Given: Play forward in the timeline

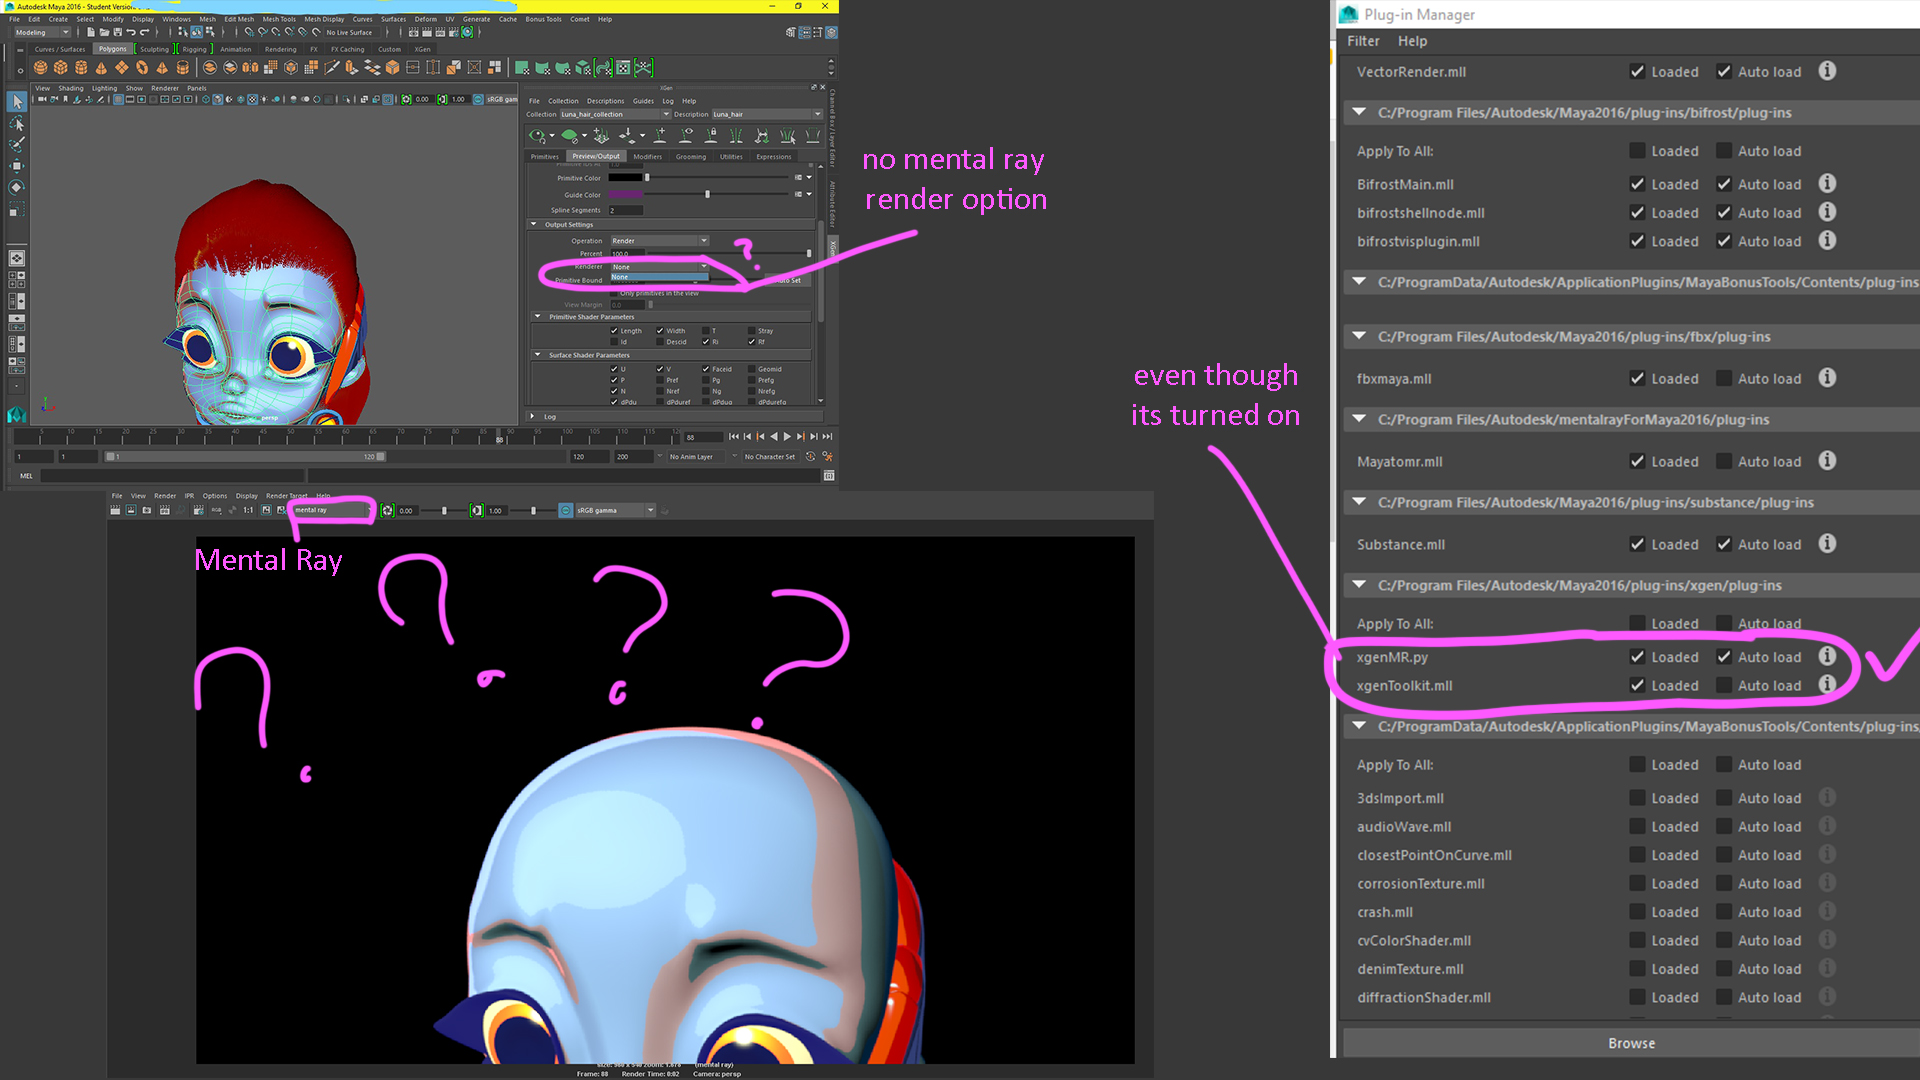Looking at the screenshot, I should tap(787, 437).
